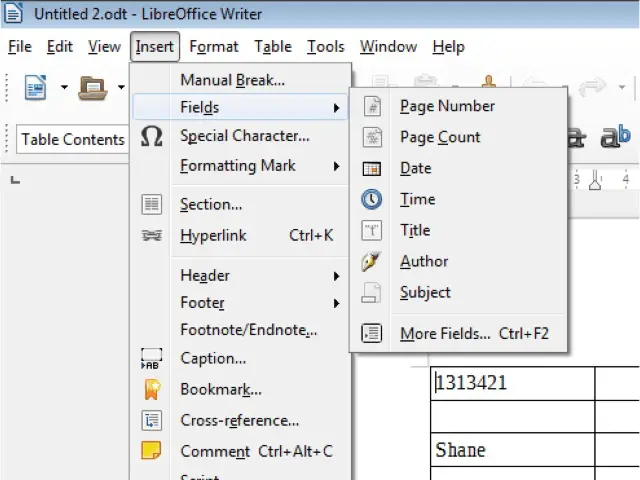
Task: Open the Table menu
Action: (x=273, y=47)
